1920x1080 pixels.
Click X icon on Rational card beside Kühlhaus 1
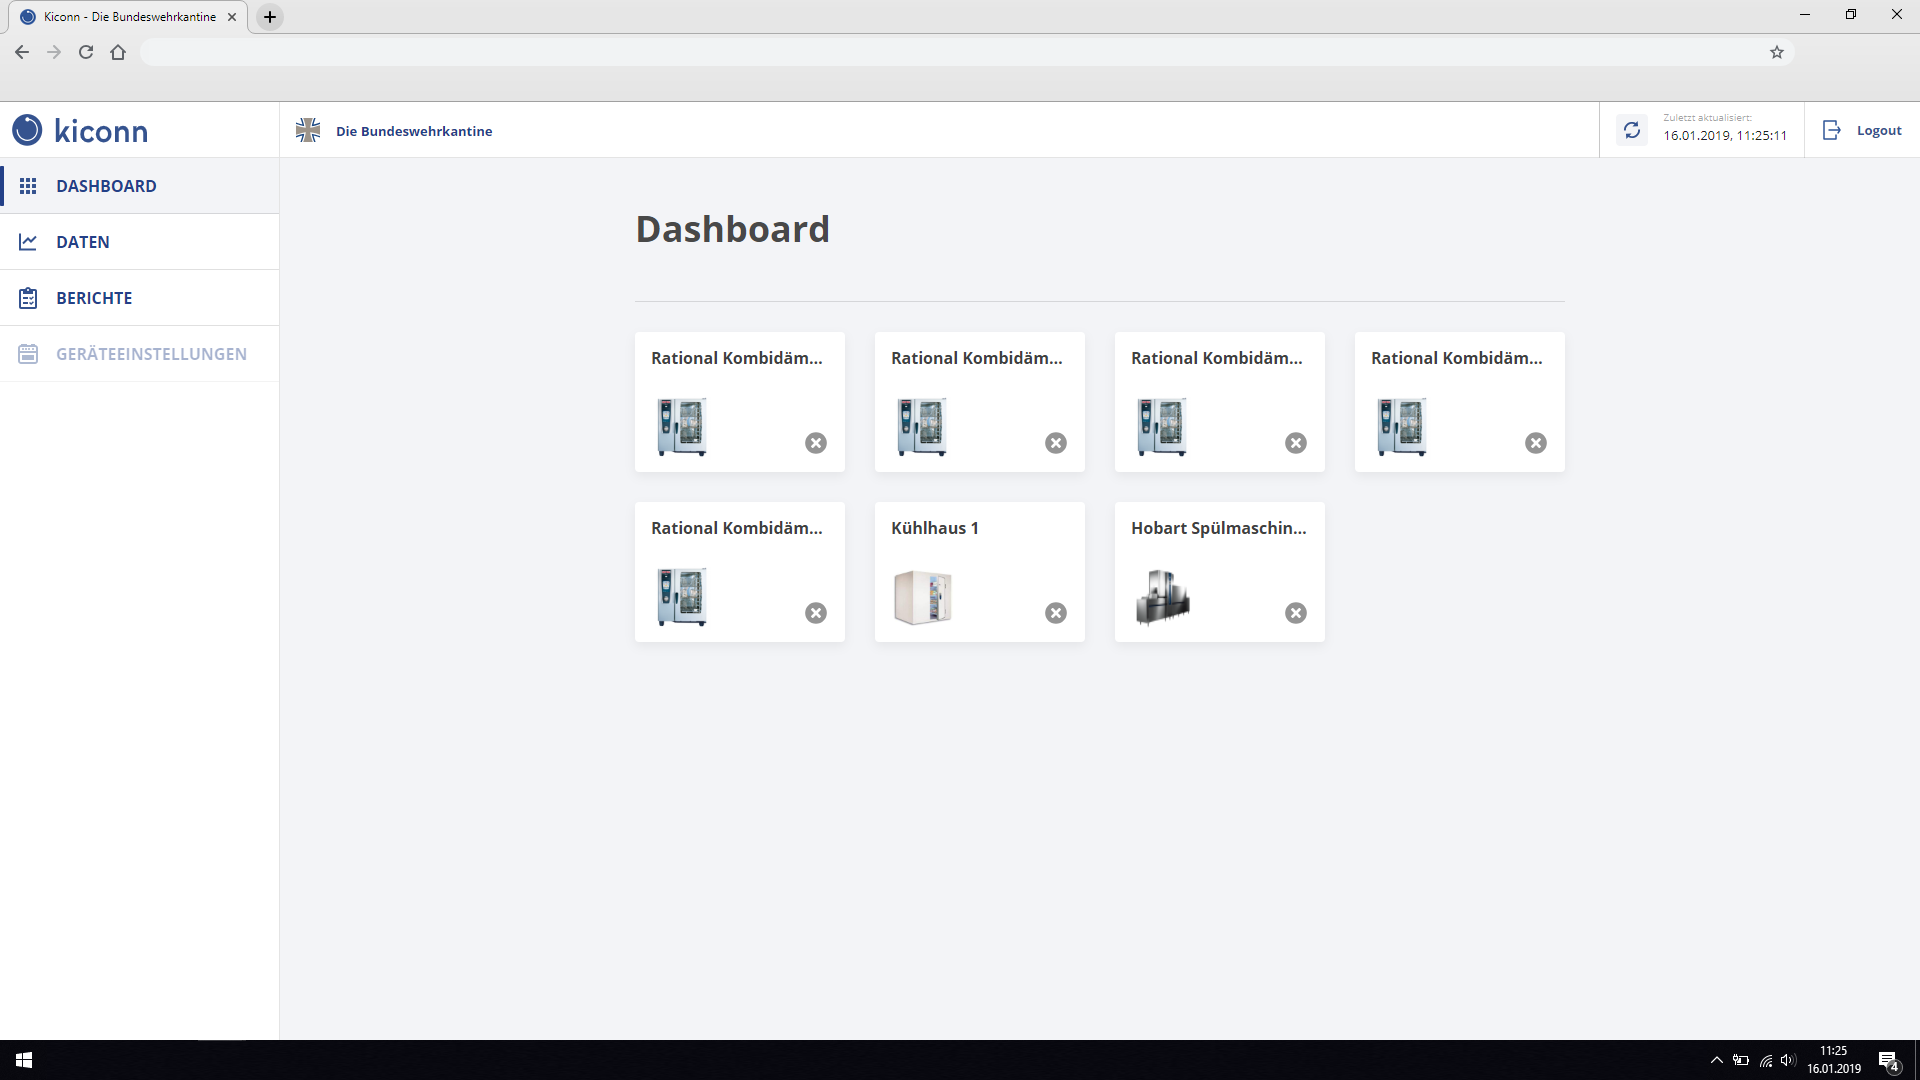pos(816,613)
